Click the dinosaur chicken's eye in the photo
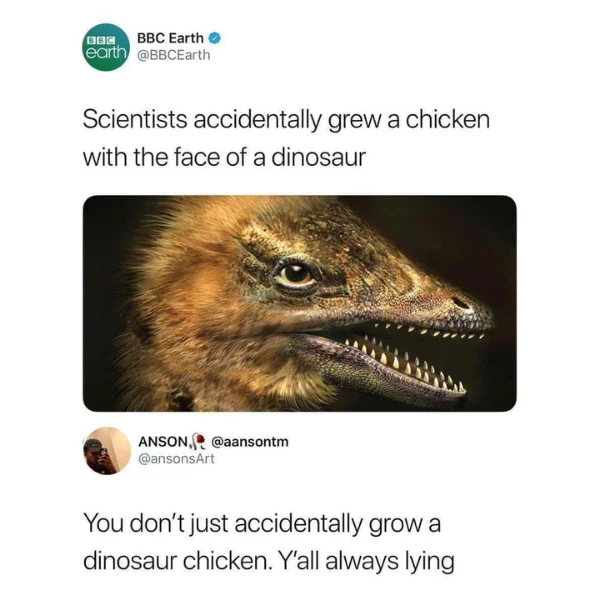Screen dimensions: 600x600 [x=295, y=274]
